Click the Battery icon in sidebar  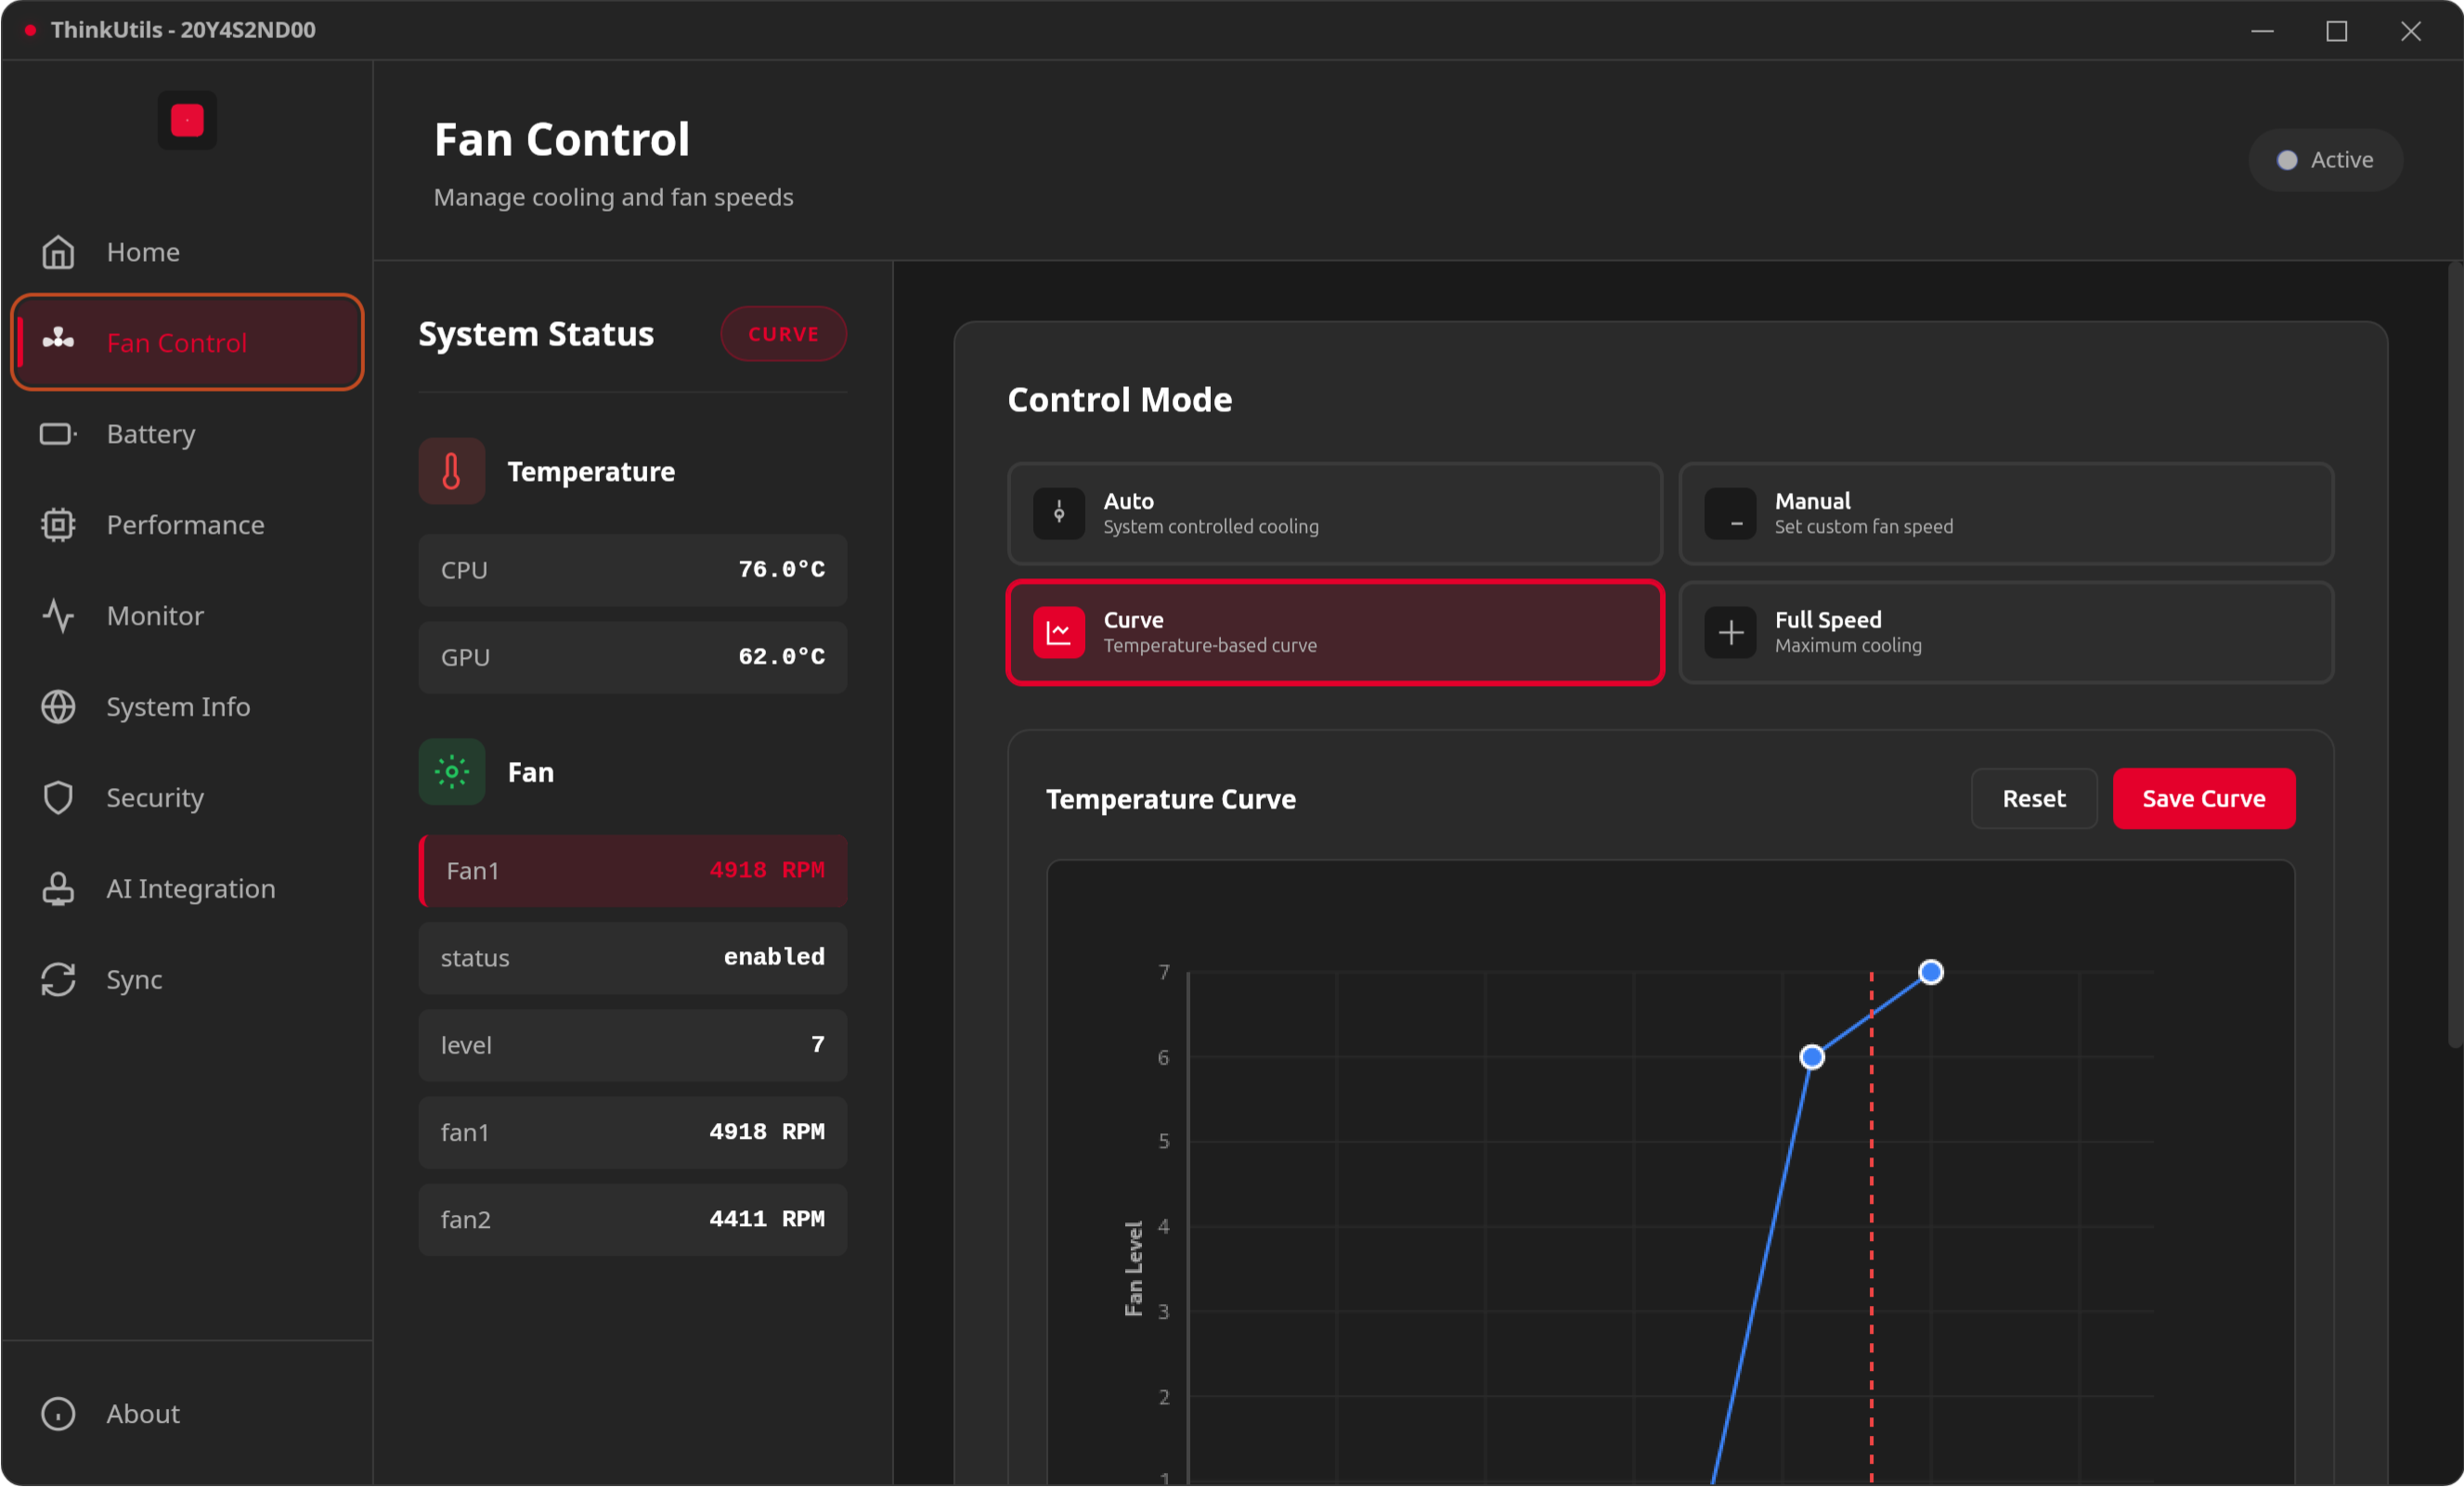(58, 434)
